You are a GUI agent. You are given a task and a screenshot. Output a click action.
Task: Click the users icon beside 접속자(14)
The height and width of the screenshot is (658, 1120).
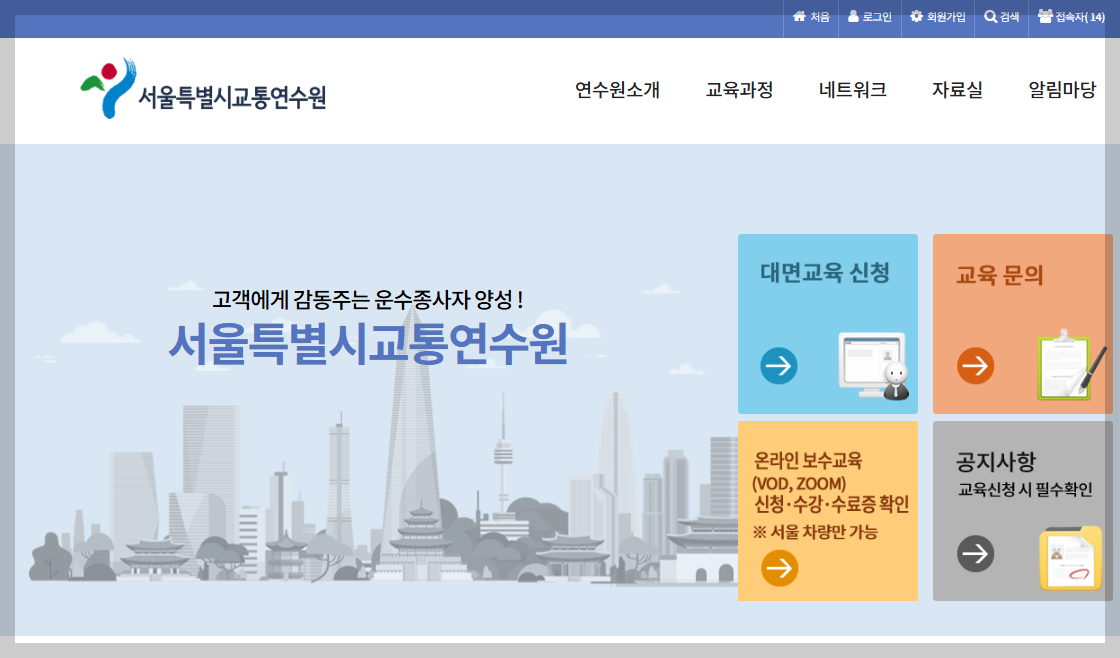click(1045, 16)
